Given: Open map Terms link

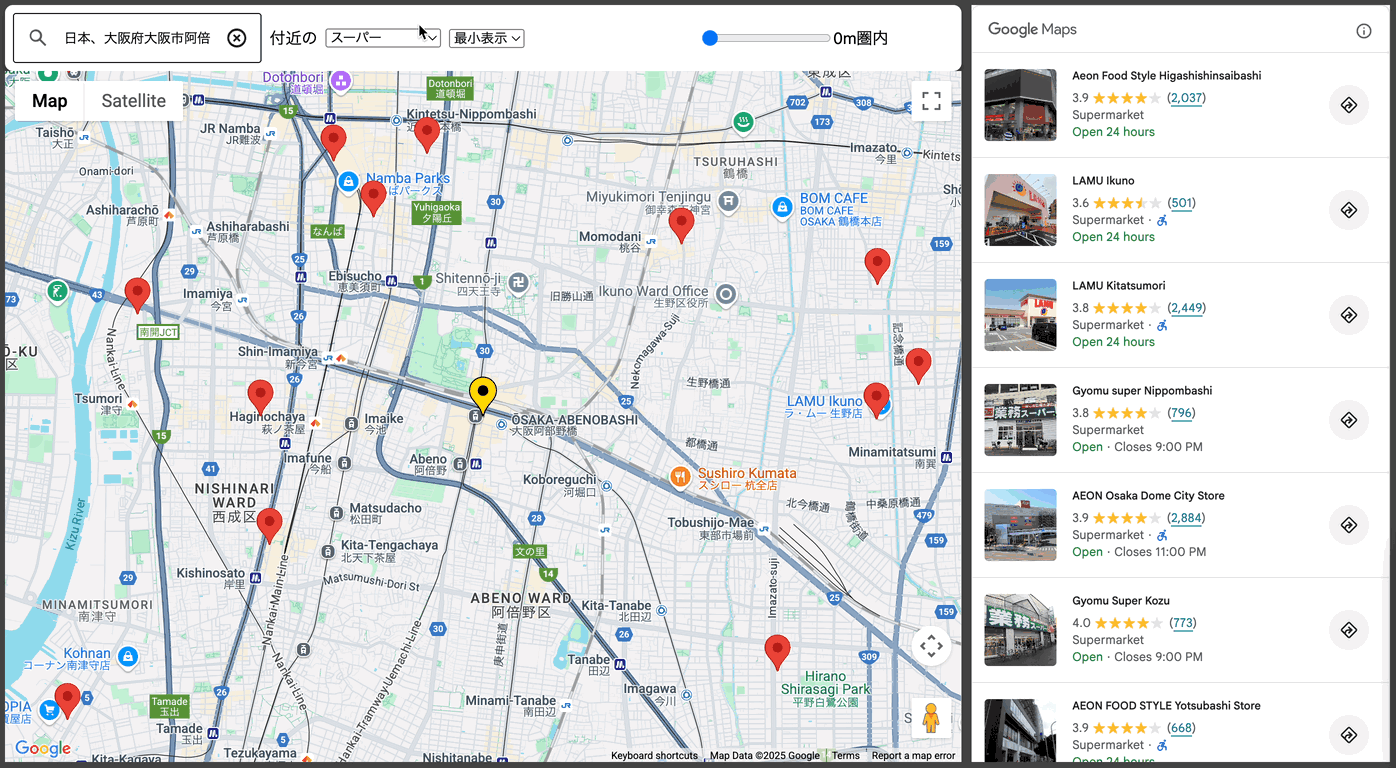Looking at the screenshot, I should click(845, 756).
